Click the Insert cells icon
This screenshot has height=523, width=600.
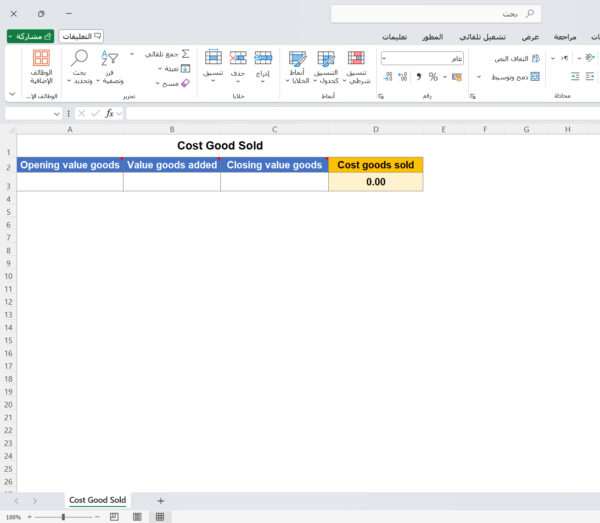click(263, 58)
